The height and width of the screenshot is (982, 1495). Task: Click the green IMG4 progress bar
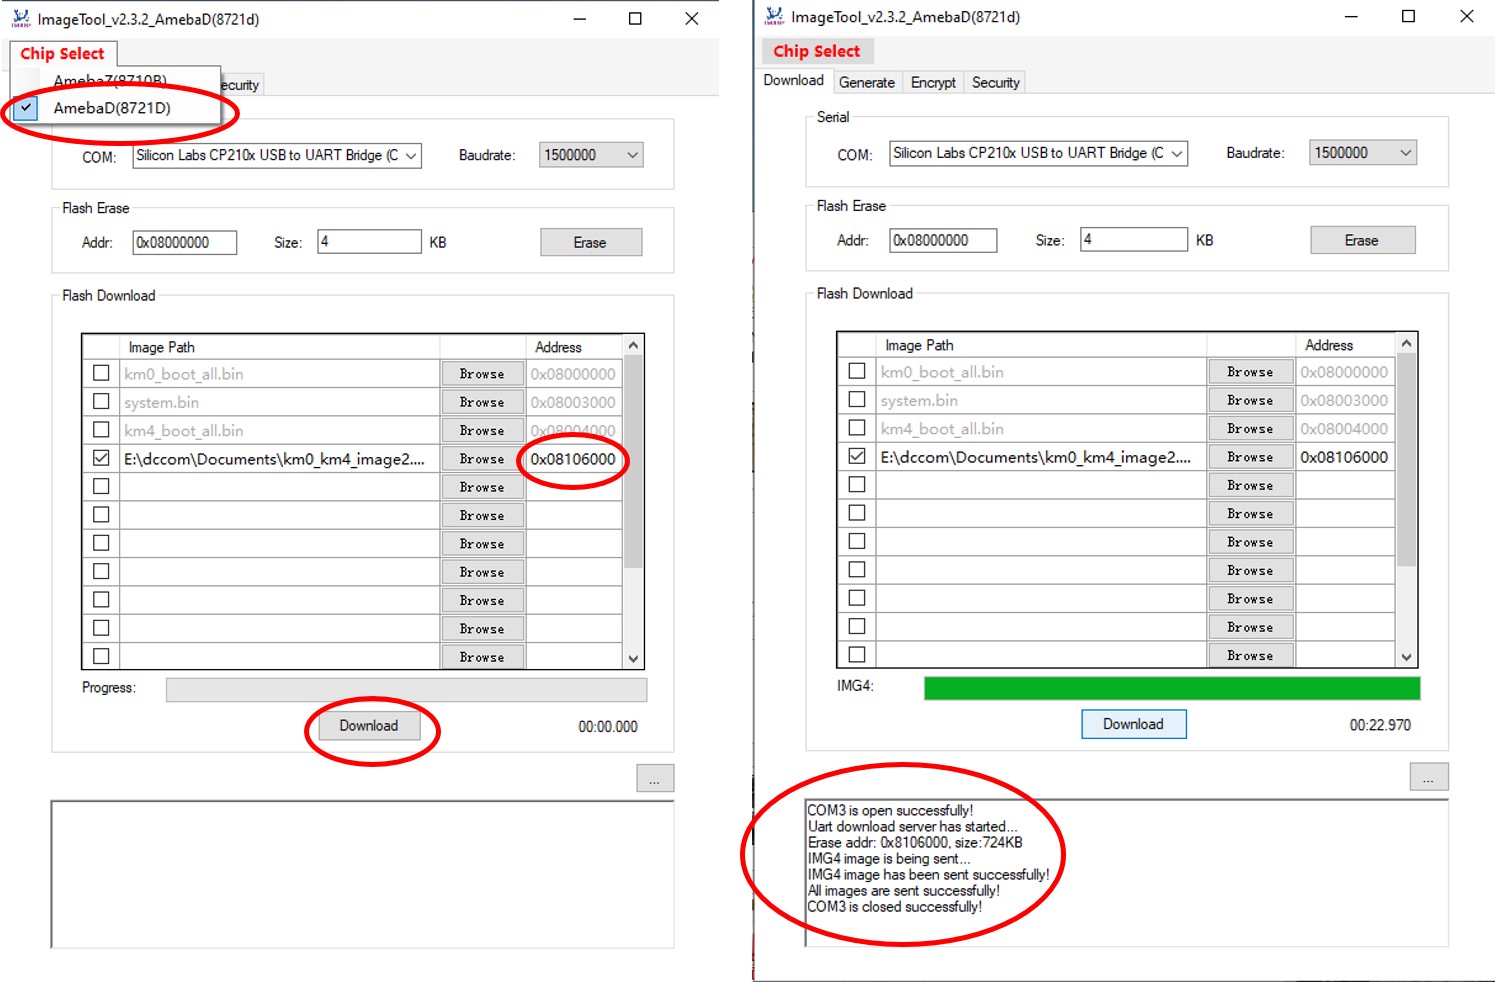(1172, 688)
